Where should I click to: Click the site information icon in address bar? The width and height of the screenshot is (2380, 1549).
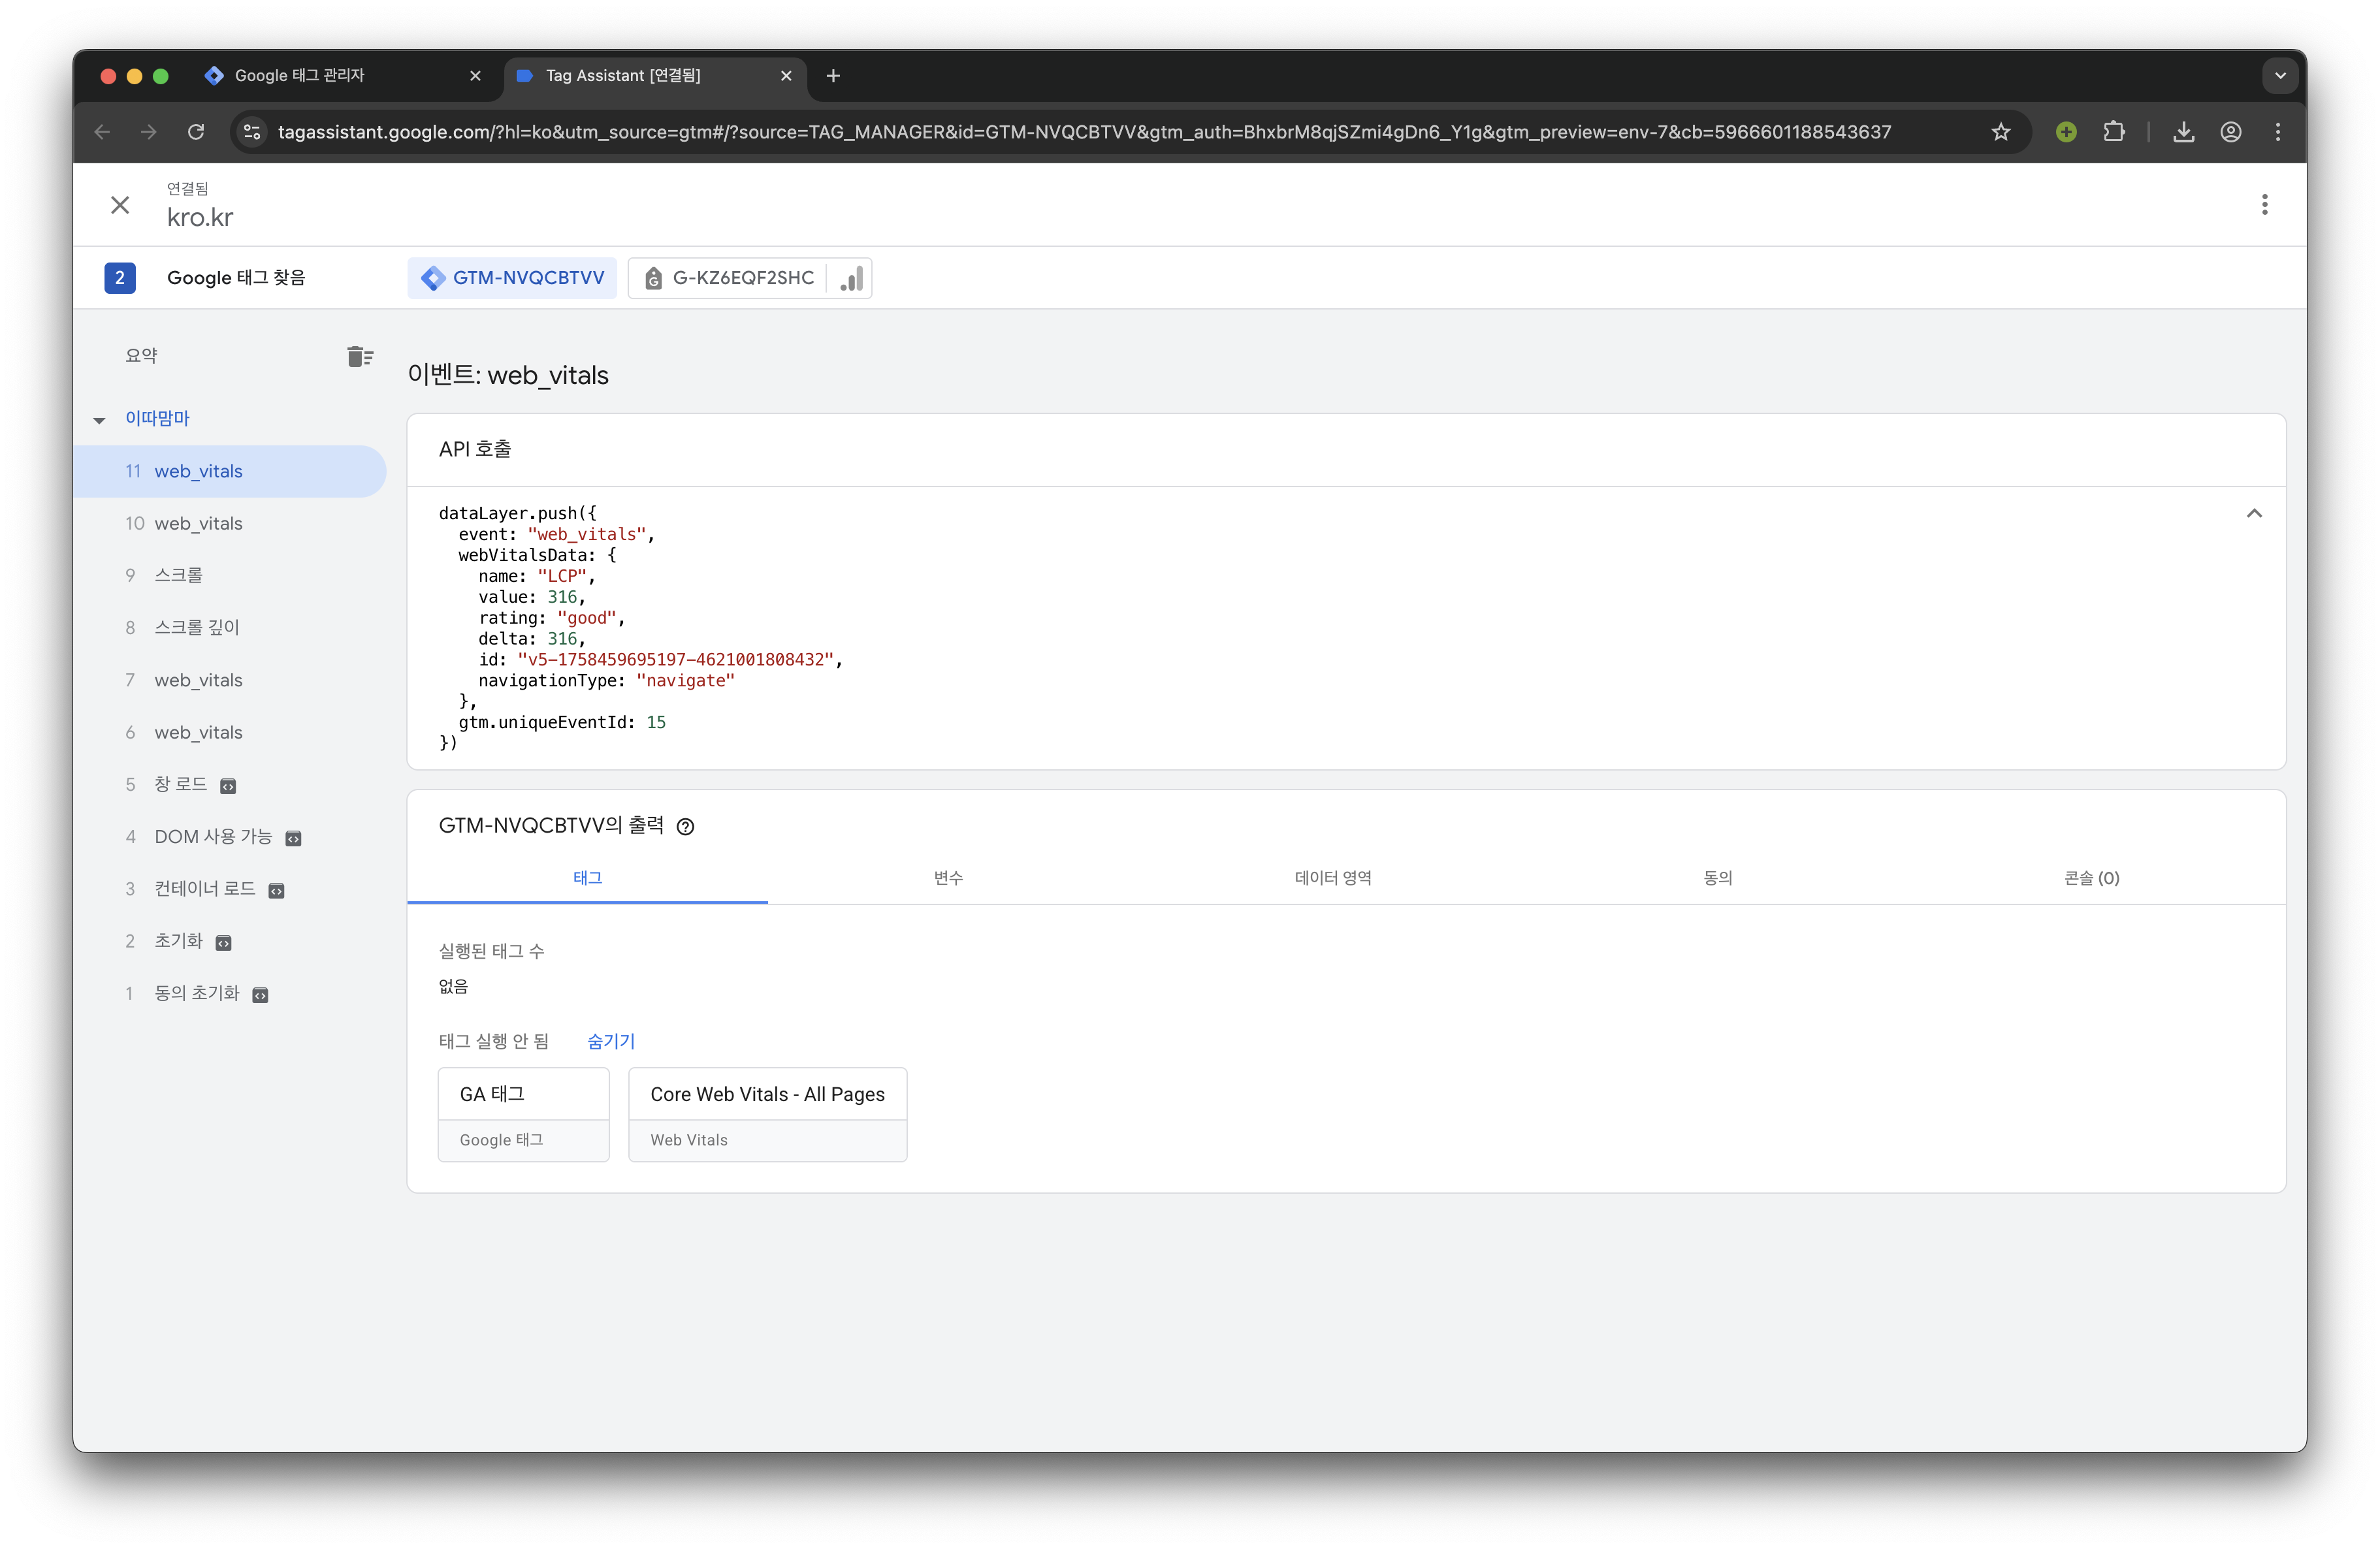(x=253, y=132)
